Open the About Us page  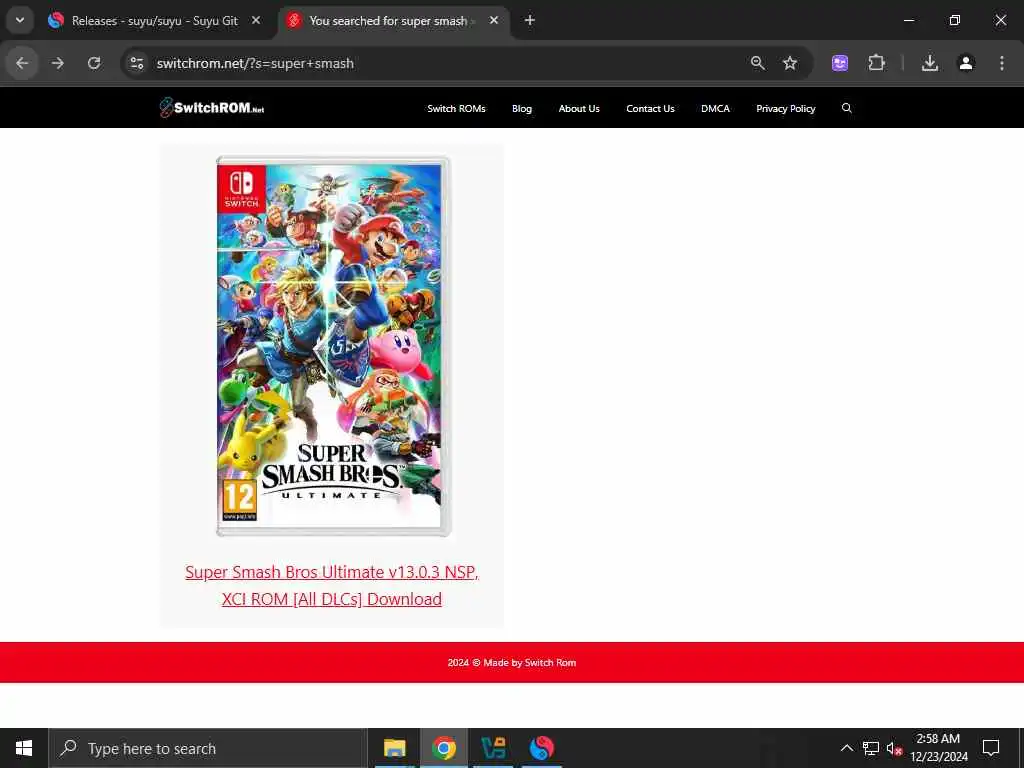(x=579, y=108)
